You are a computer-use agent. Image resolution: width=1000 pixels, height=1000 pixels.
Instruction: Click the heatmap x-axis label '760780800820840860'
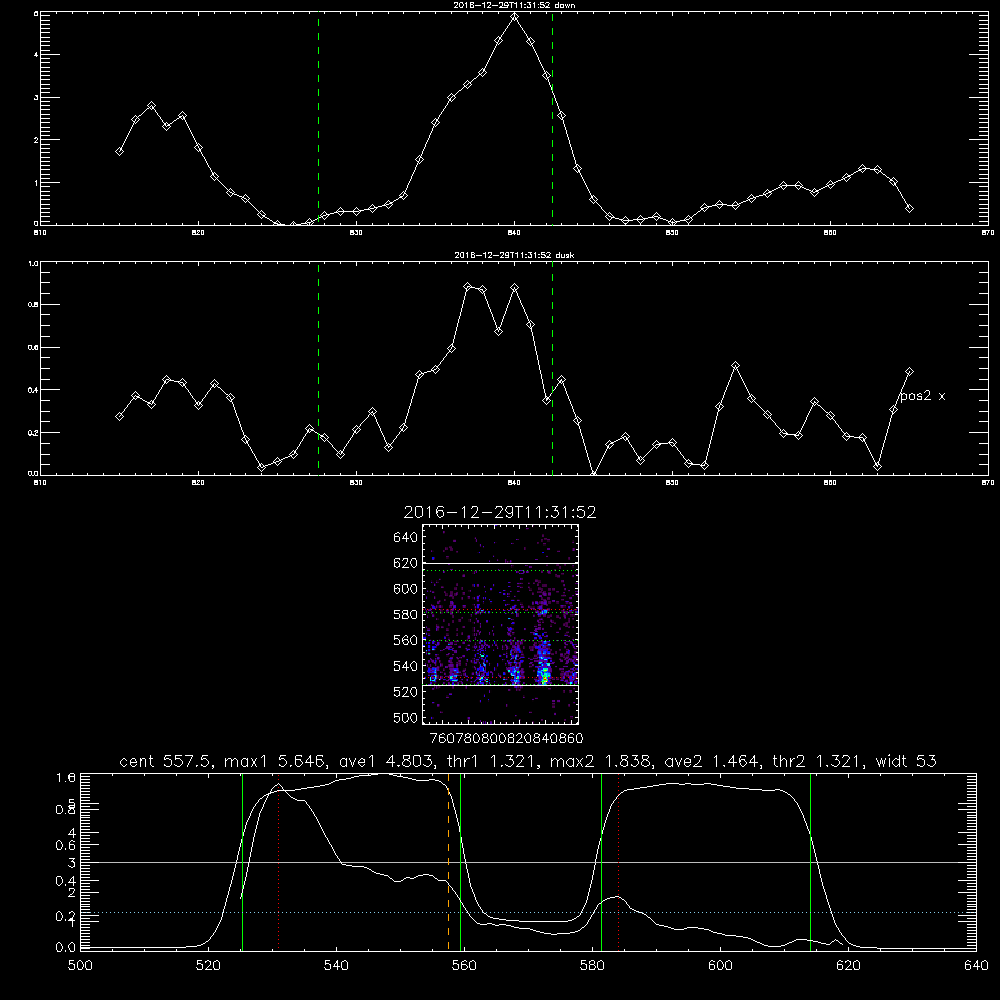(507, 738)
